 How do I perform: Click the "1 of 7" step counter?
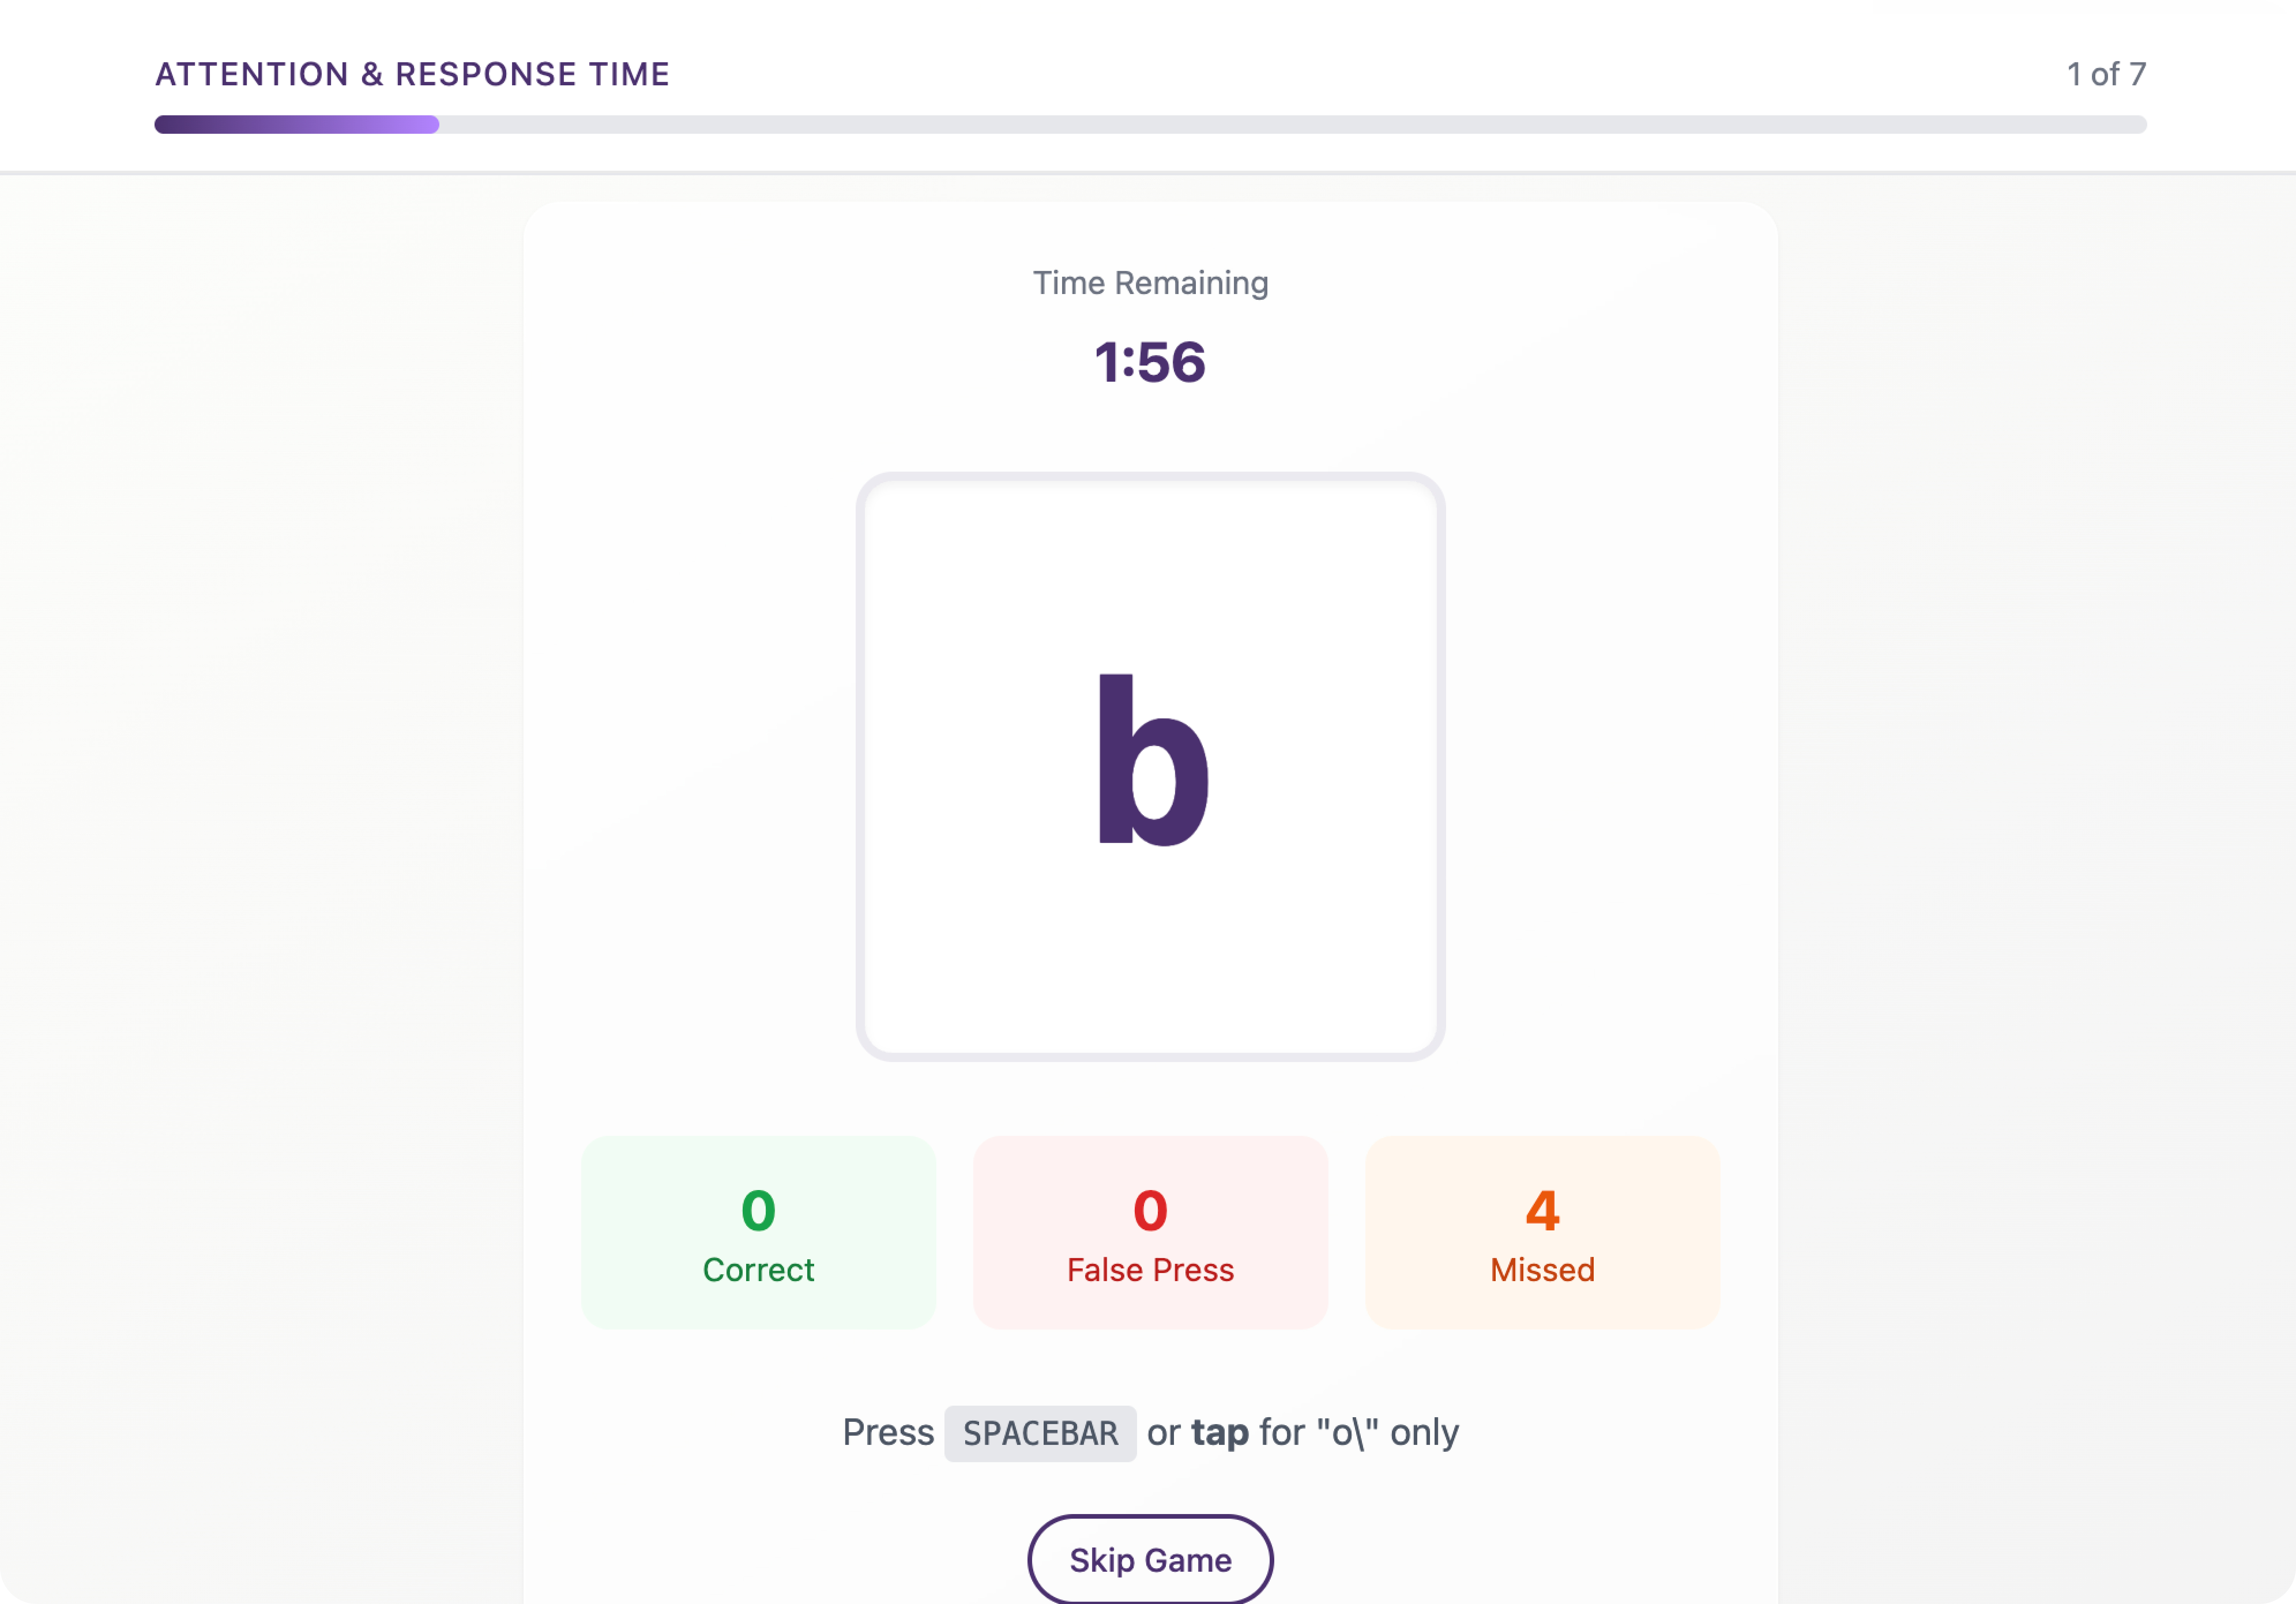(2106, 74)
